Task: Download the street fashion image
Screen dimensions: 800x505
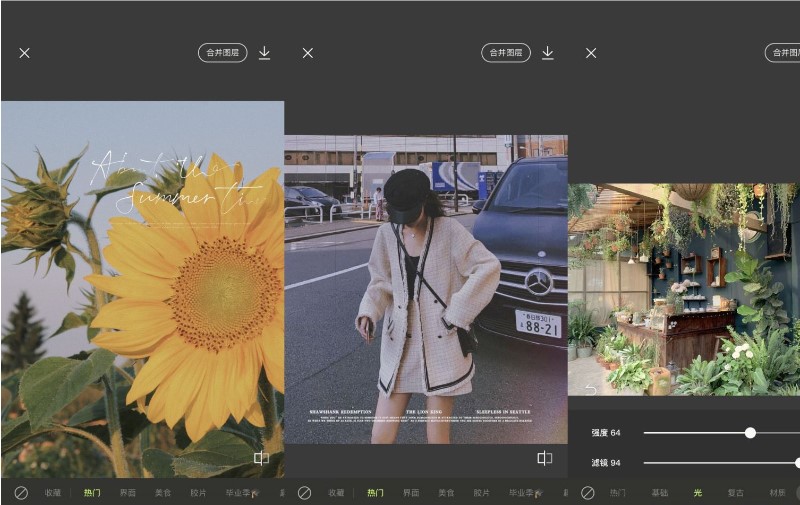Action: [547, 53]
